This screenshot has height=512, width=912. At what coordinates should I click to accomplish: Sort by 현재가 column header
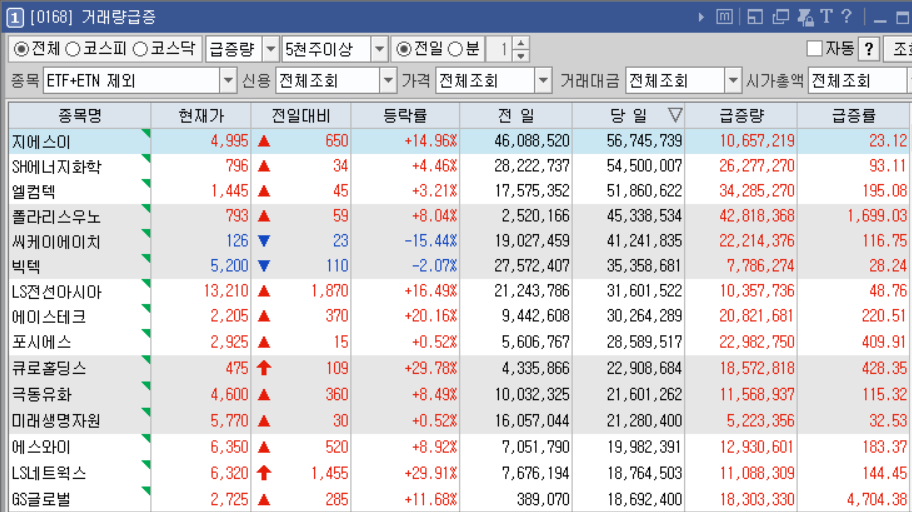(x=201, y=115)
